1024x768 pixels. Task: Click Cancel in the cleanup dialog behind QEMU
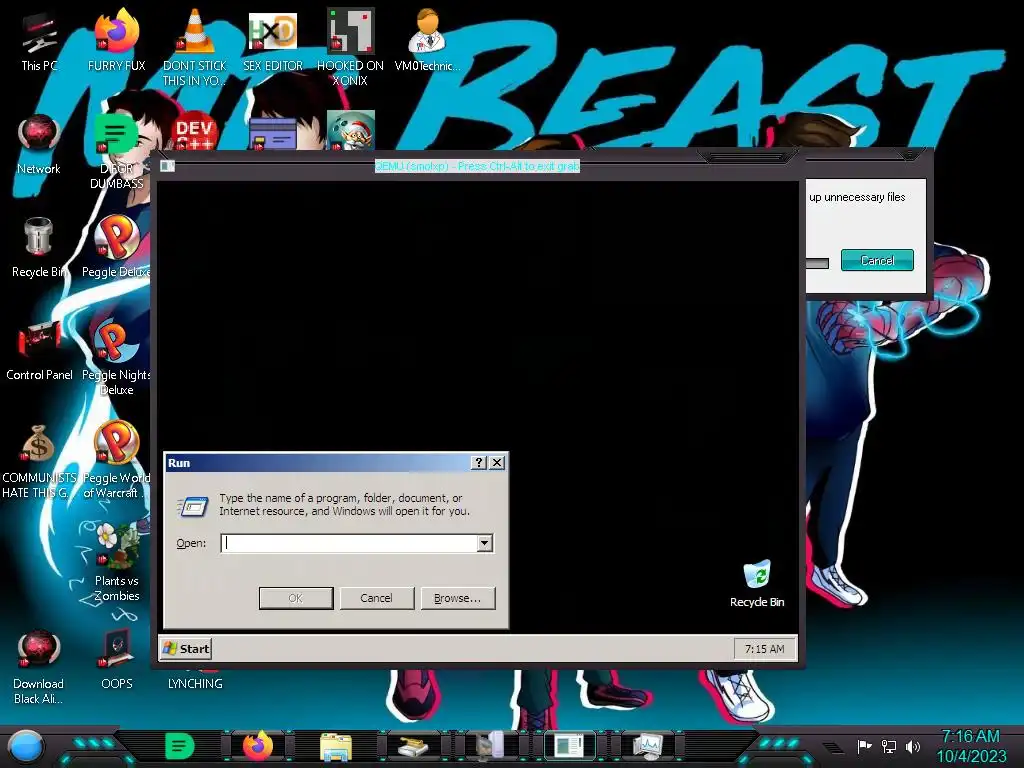[x=877, y=260]
